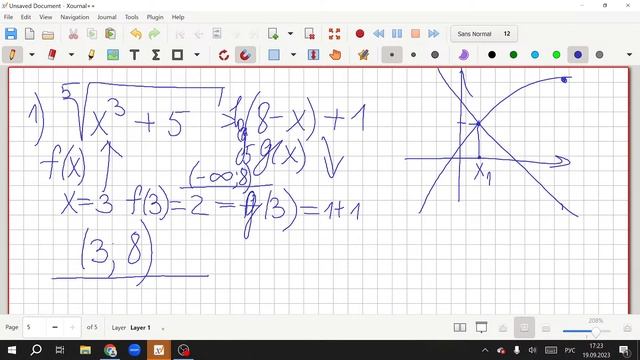Screen dimensions: 640x360
Task: Select the Pen tool
Action: (x=12, y=55)
